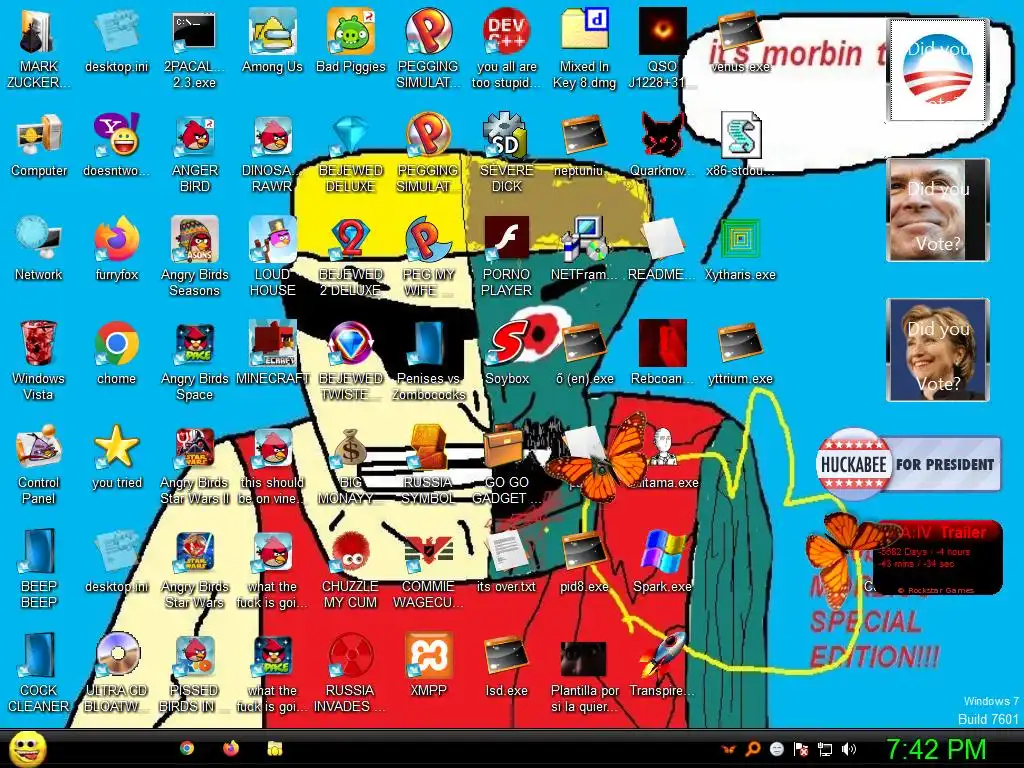Screen dimensions: 1024x768
Task: Select the LOUD HOUSE shortcut
Action: 272,257
